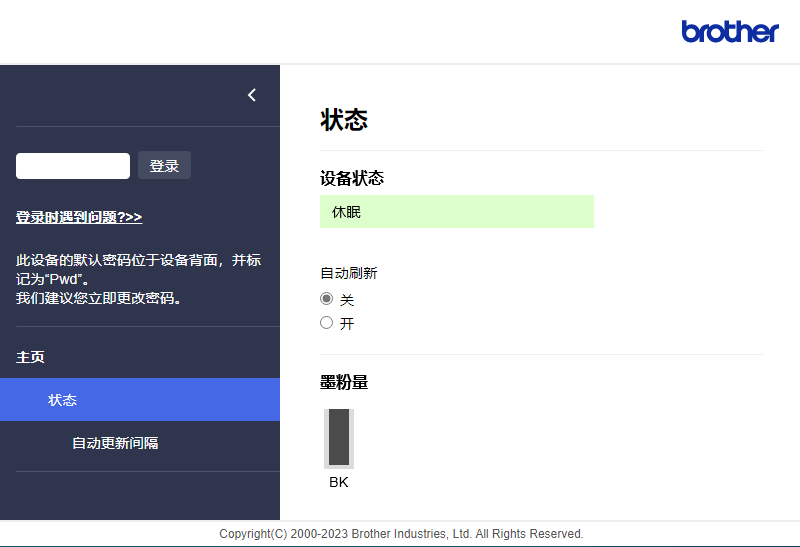Click the BK label under toner bar

[x=339, y=482]
